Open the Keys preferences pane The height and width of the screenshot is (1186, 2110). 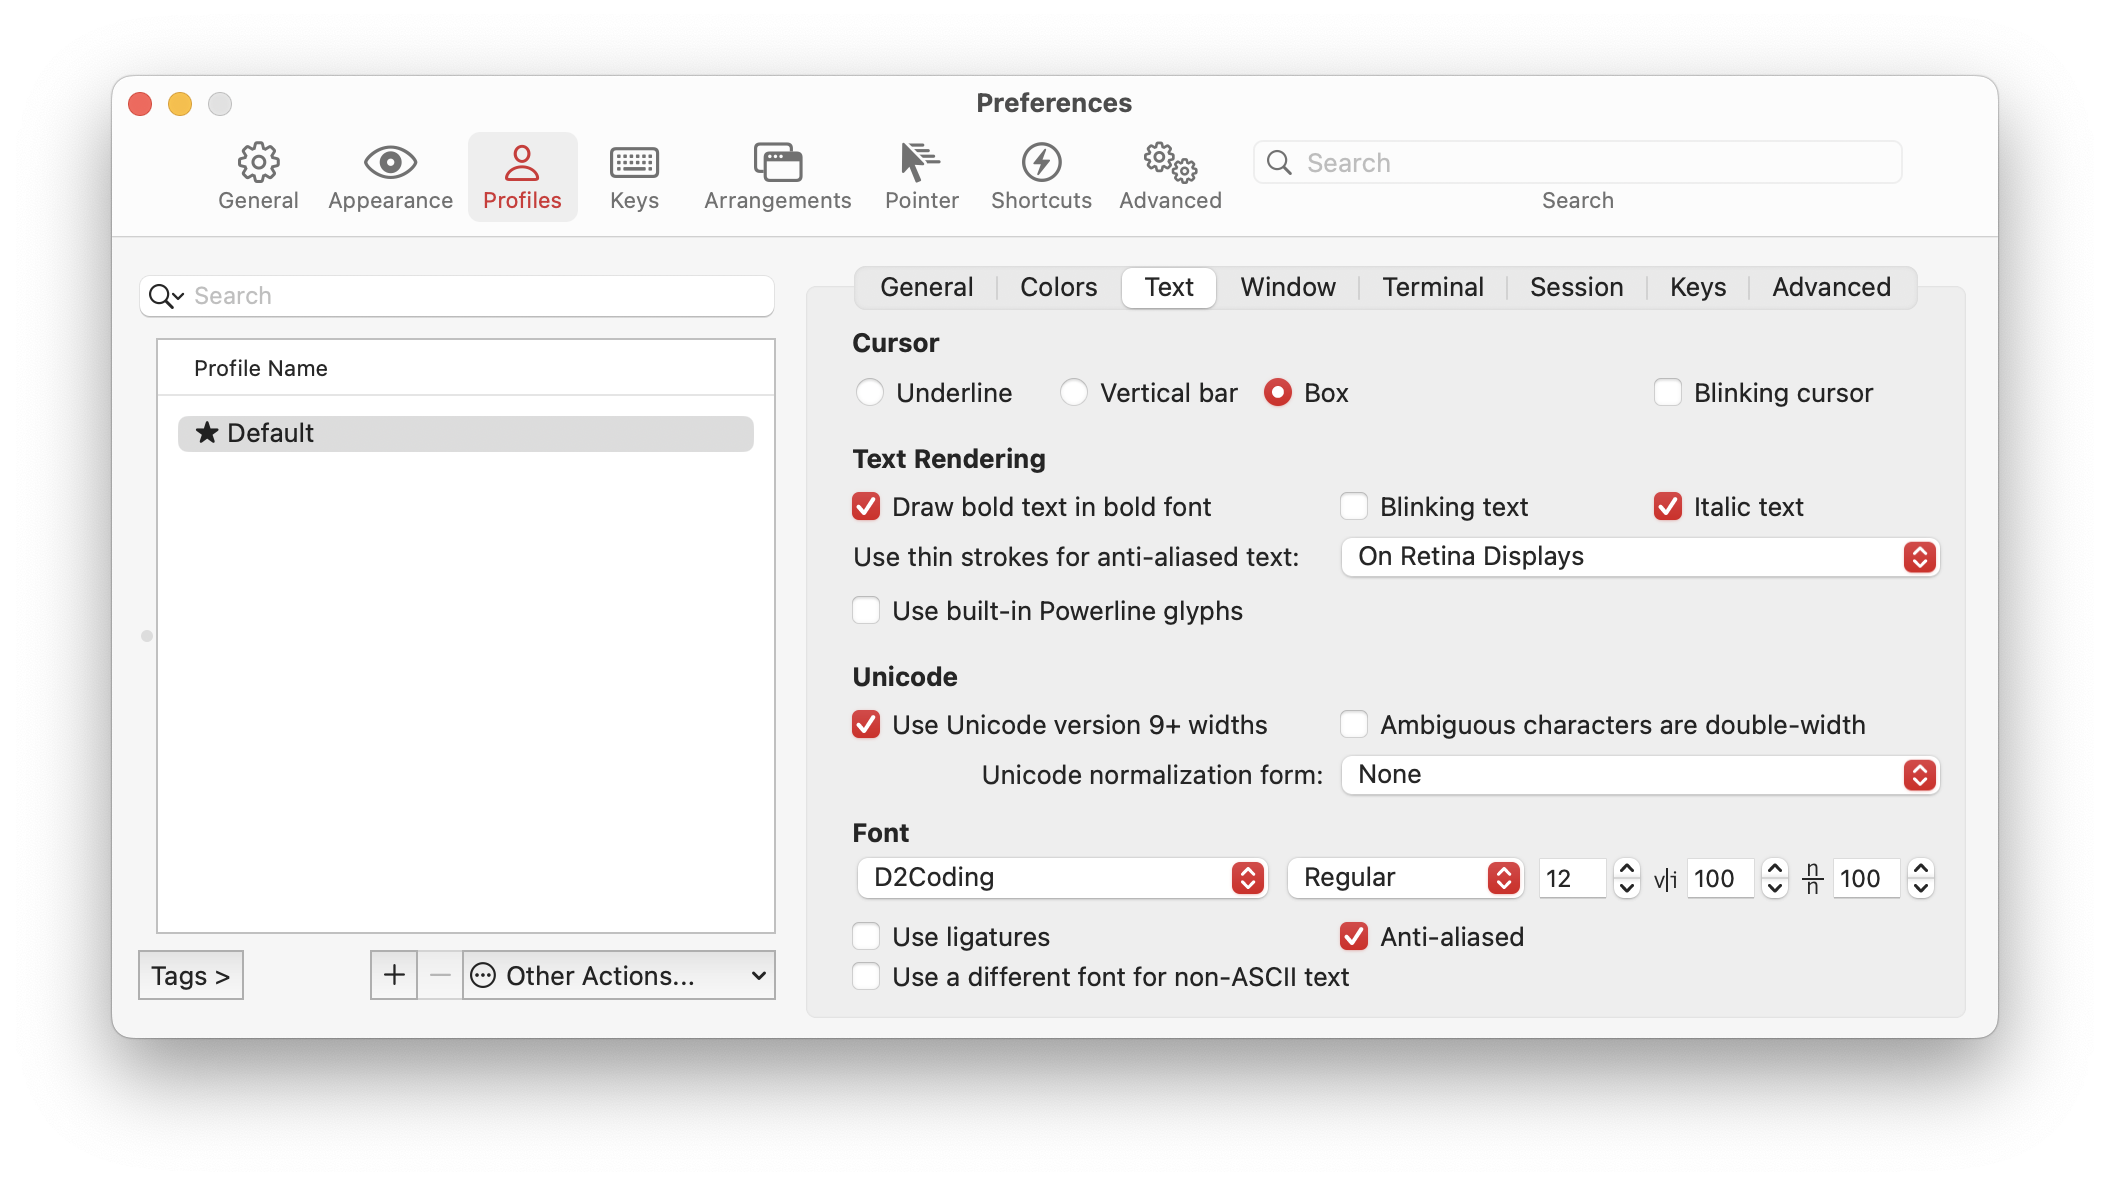[634, 177]
